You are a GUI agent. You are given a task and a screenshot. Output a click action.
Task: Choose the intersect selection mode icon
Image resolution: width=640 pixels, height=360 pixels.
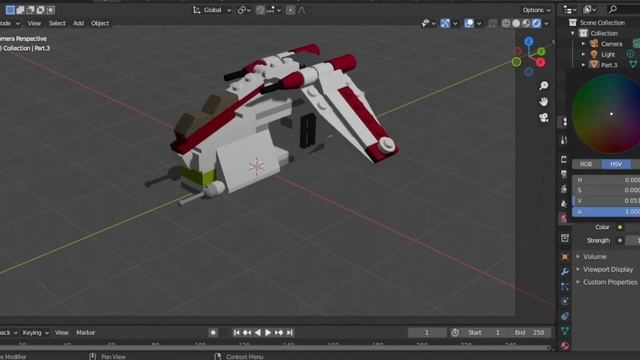[51, 10]
